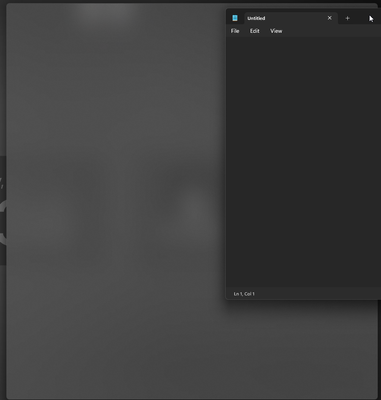Select the Untitled tab in Notepad
Image resolution: width=381 pixels, height=400 pixels.
pos(291,18)
